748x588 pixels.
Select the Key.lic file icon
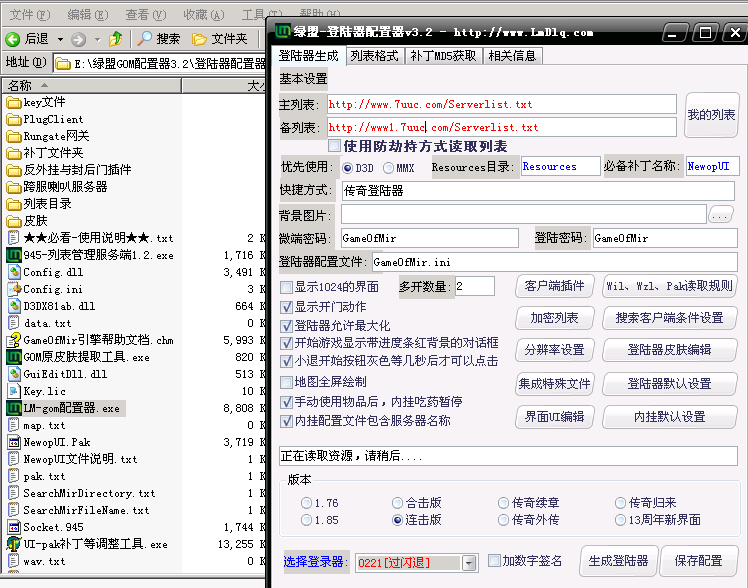tap(14, 391)
